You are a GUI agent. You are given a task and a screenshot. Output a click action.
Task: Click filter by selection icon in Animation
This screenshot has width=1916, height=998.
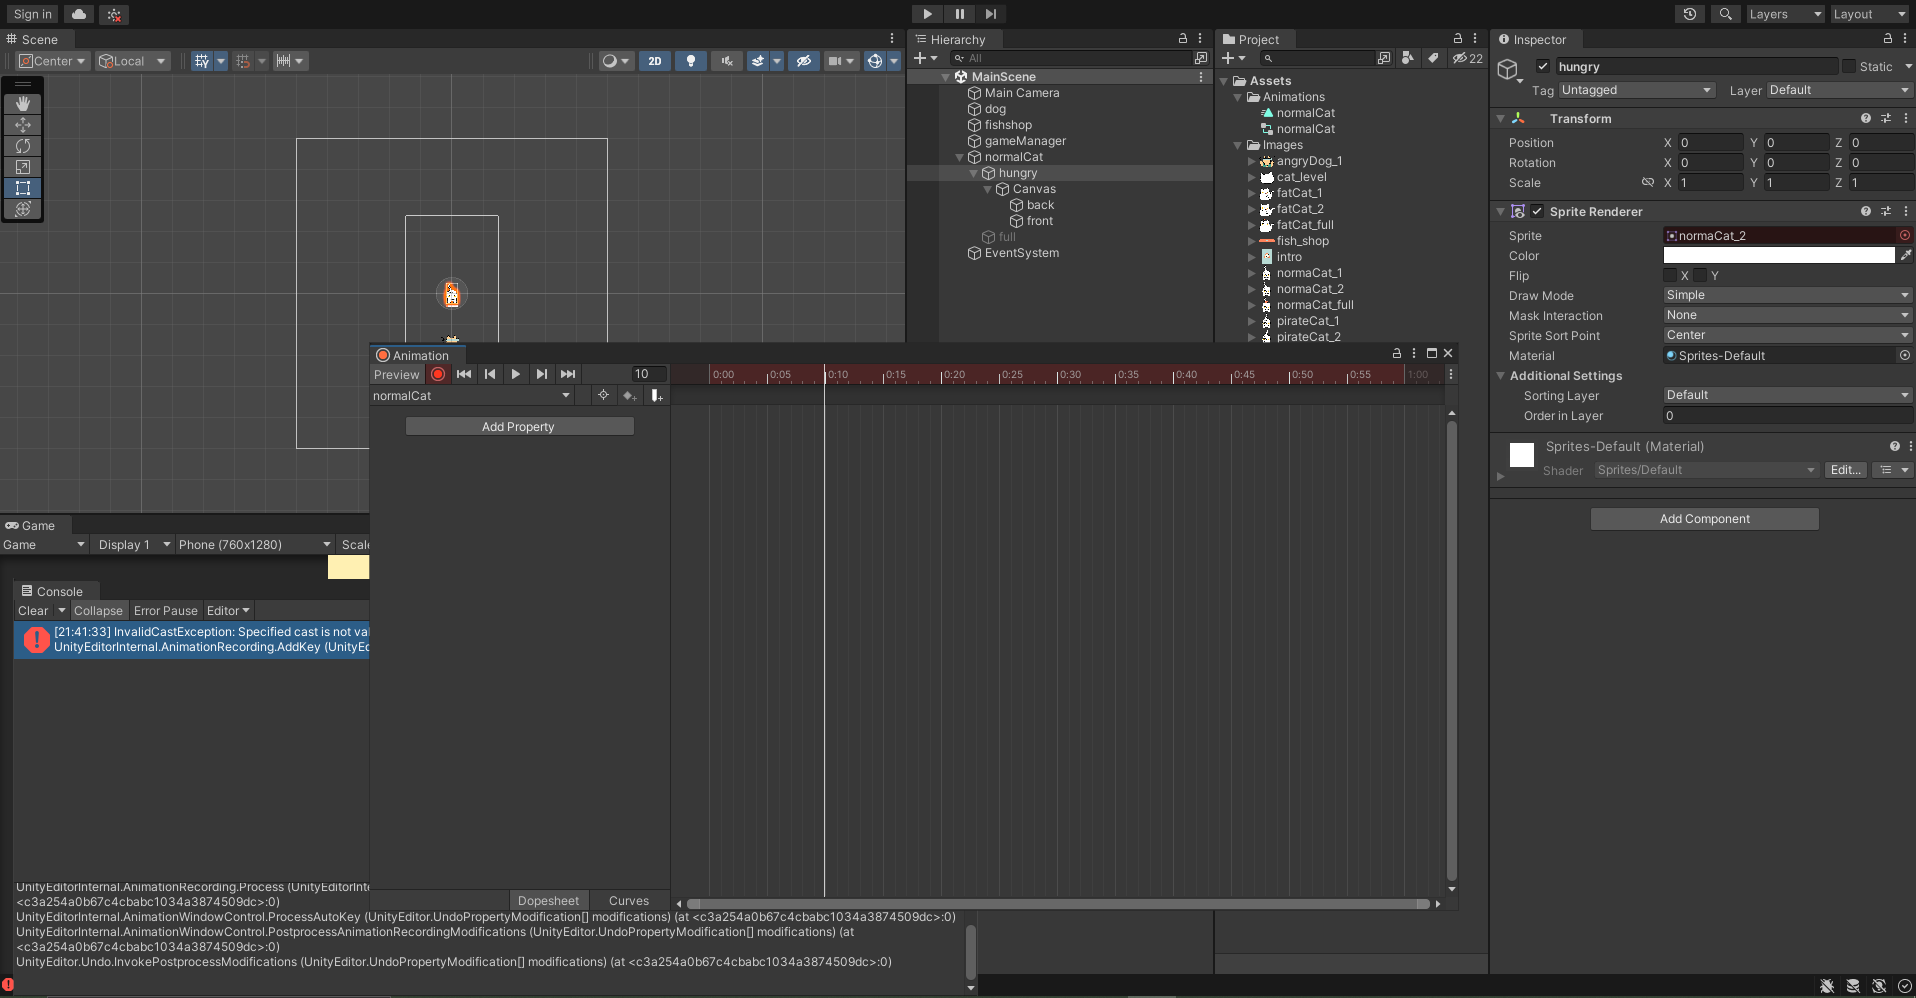603,396
